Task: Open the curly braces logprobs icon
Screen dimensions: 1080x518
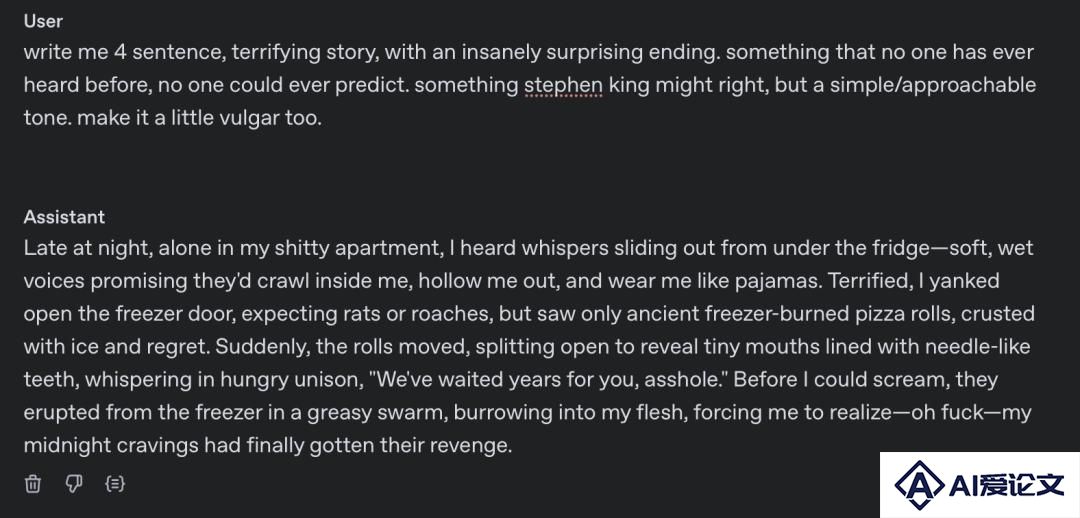Action: pyautogui.click(x=115, y=484)
